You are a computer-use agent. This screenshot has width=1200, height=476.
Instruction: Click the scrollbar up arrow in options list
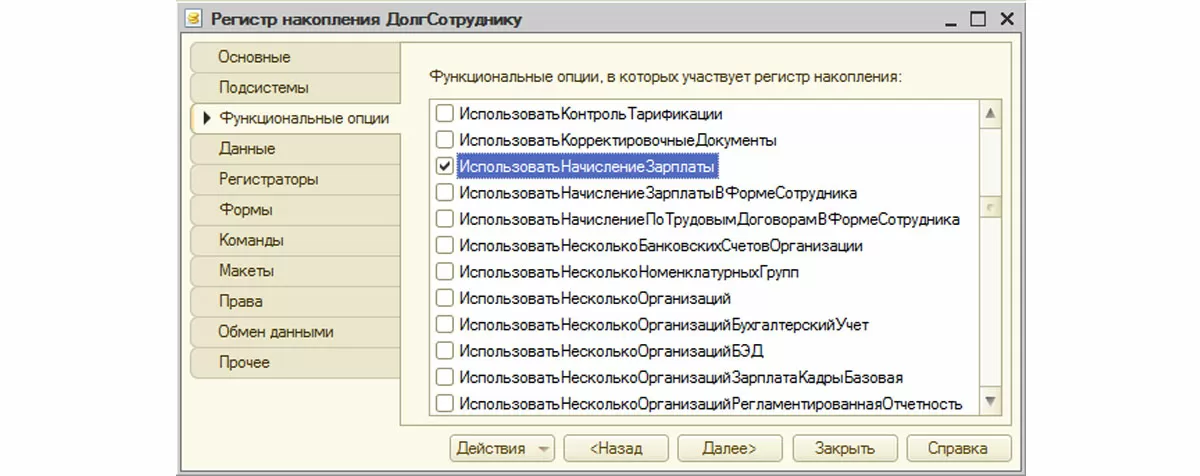[x=991, y=113]
